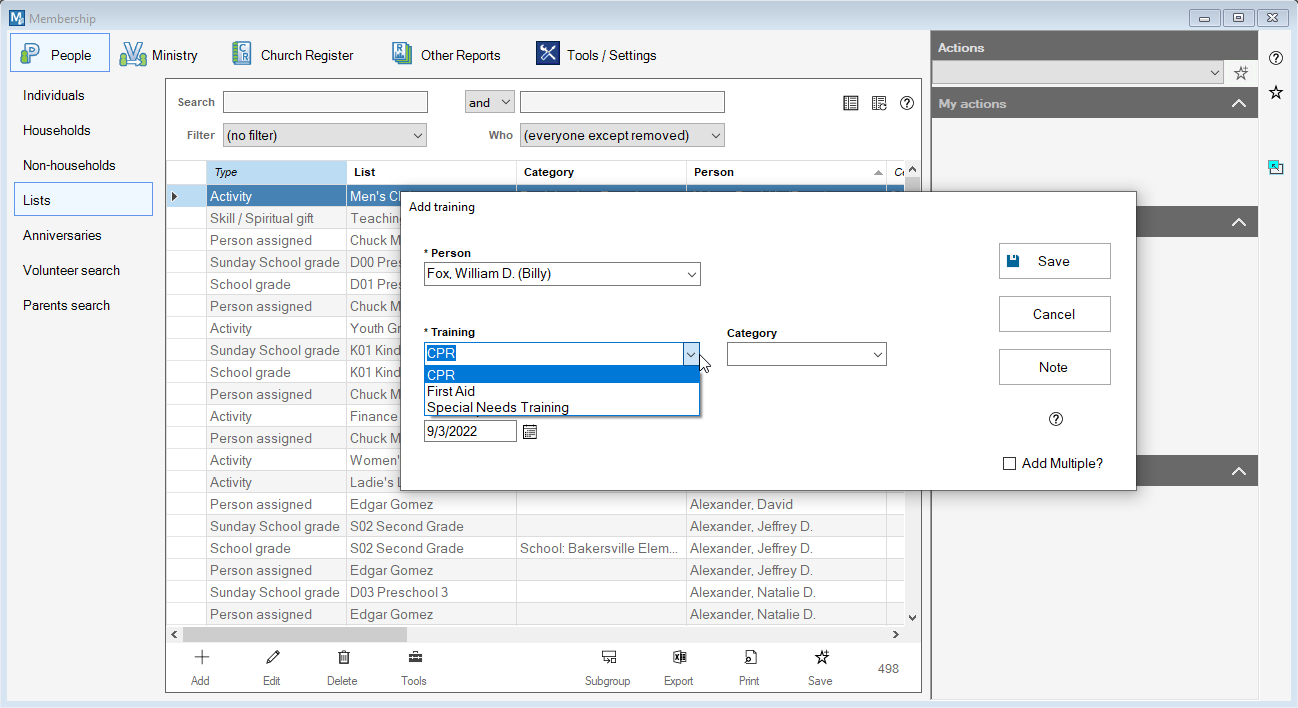Viewport: 1298px width, 708px height.
Task: Click the help question mark in dialog
Action: tap(1055, 419)
